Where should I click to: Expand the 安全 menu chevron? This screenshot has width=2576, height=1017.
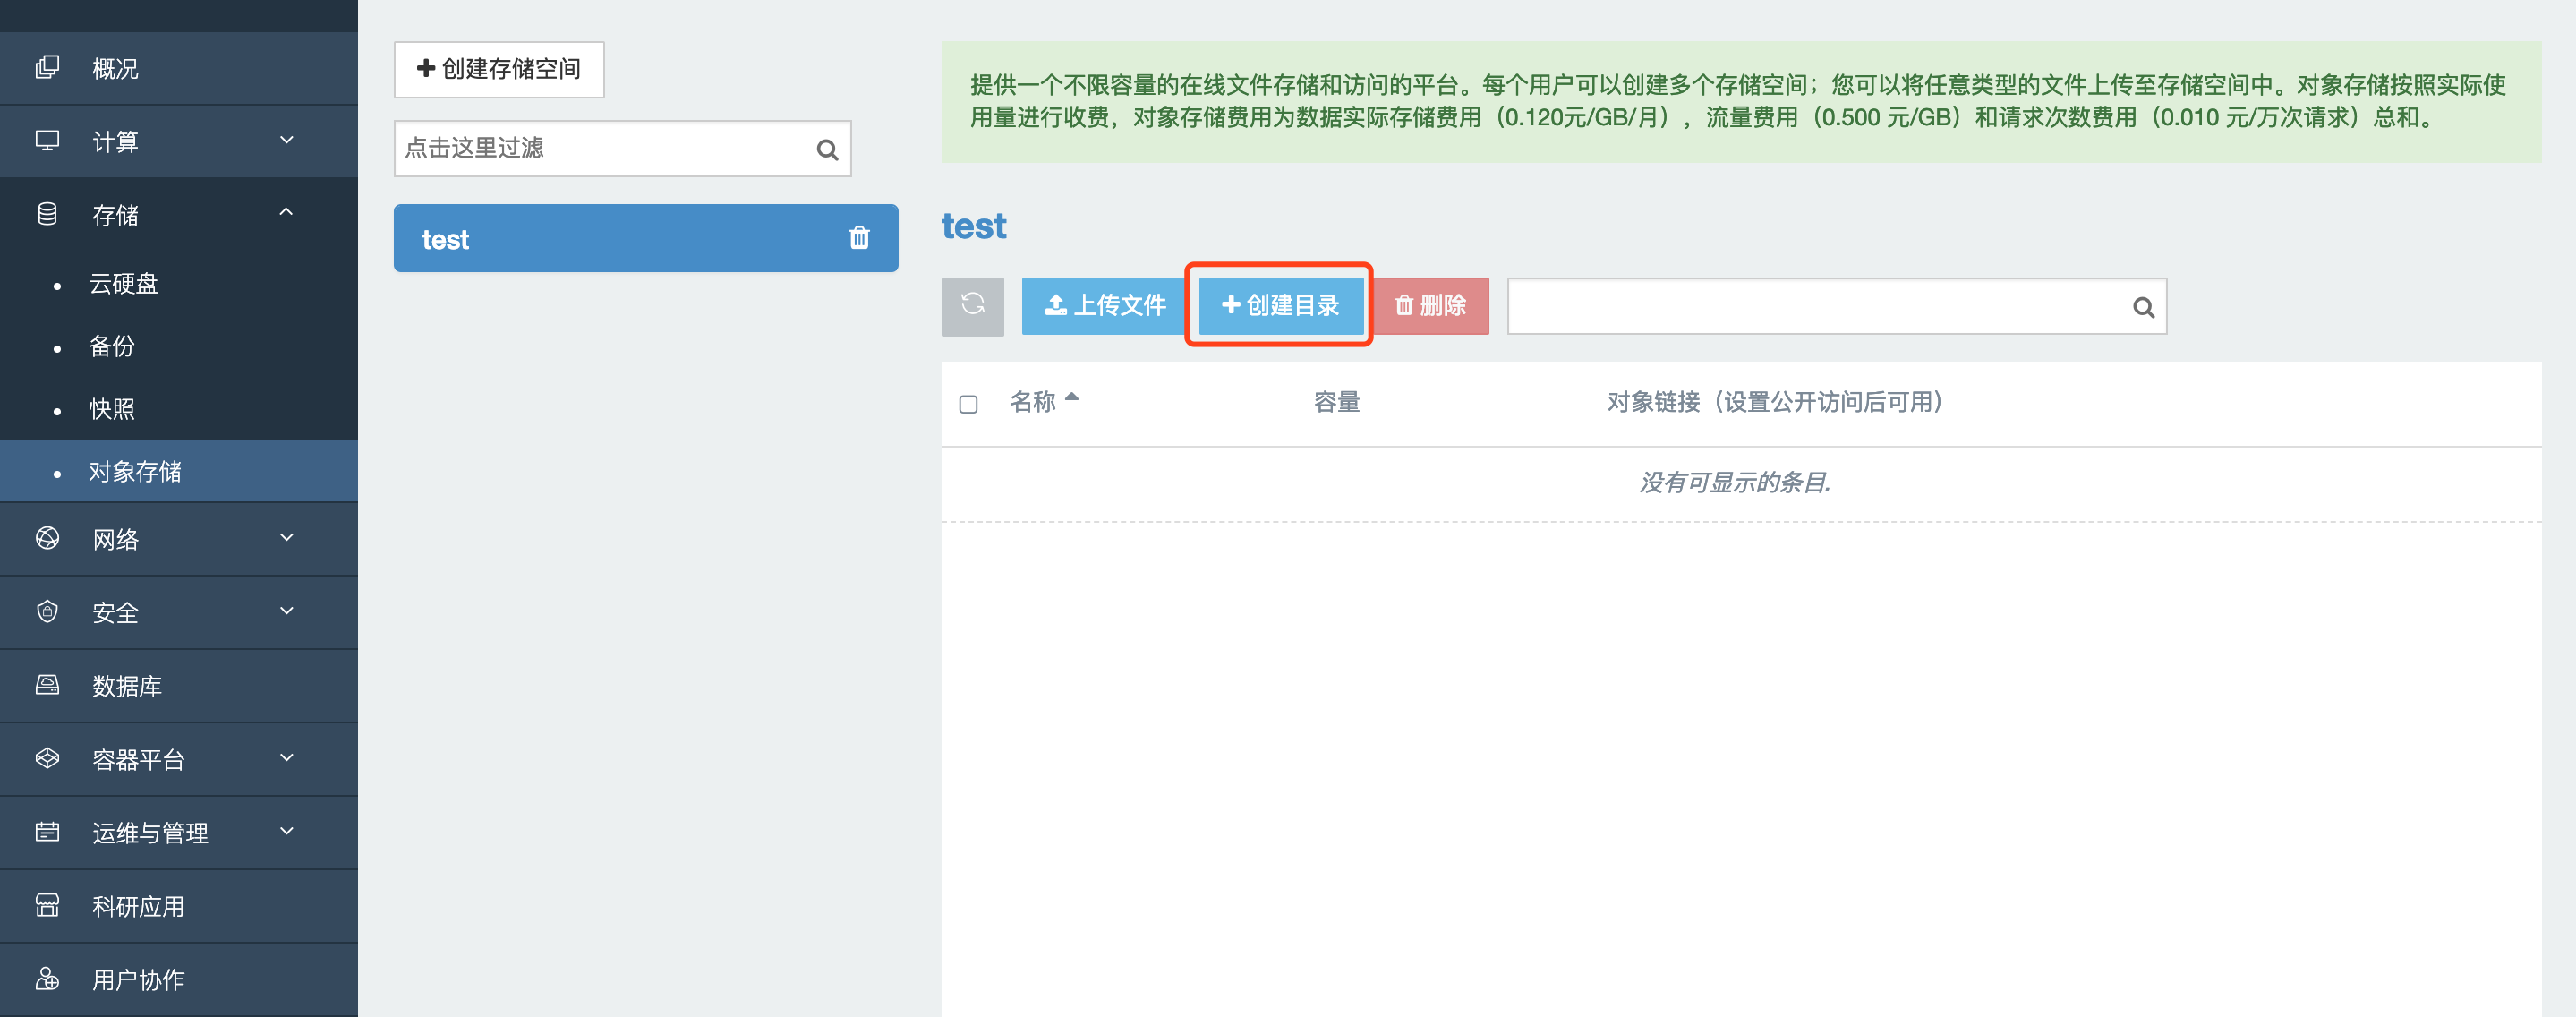click(x=287, y=610)
